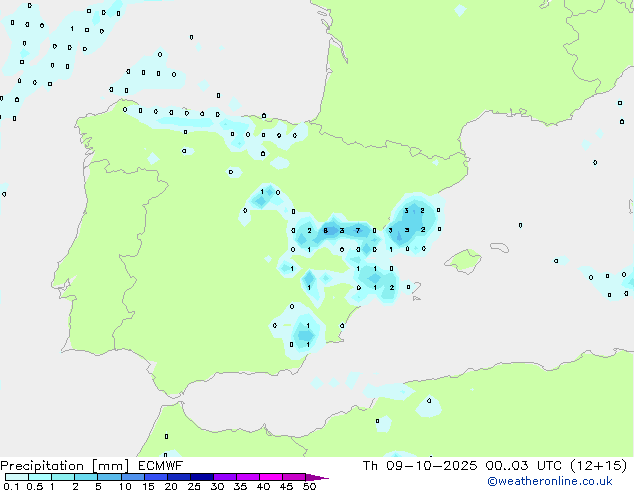Pick the legend swatch starting at 5
Viewport: 634px width, 490px height.
pos(109,477)
